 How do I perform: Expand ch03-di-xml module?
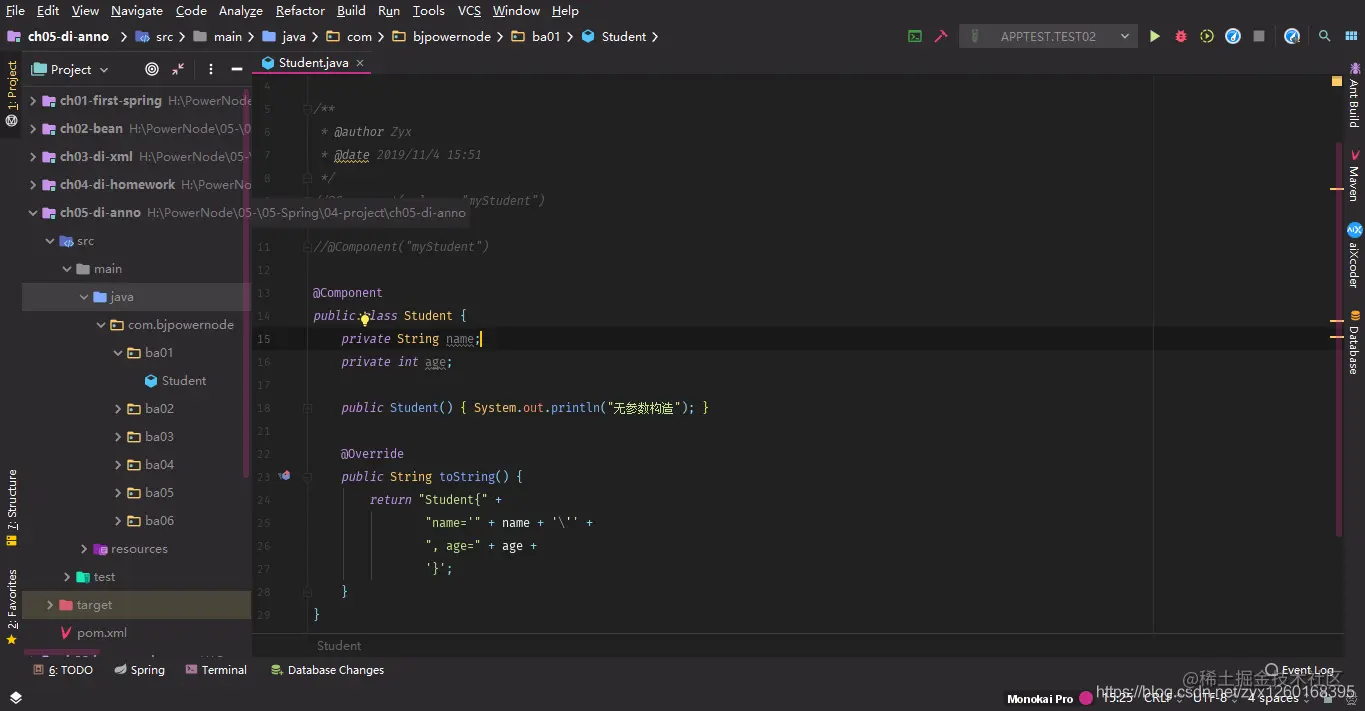click(x=33, y=157)
